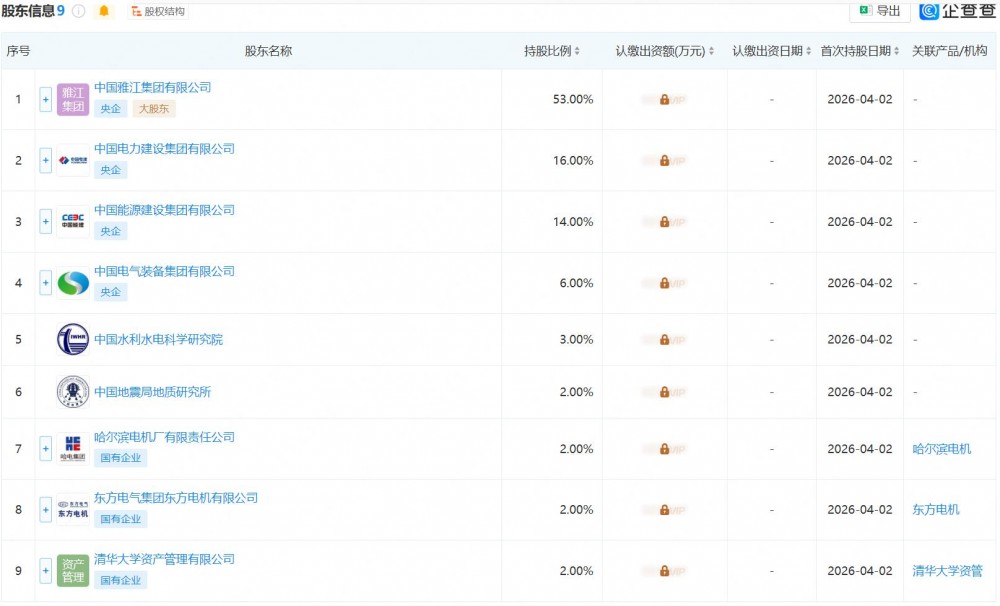
Task: Open the 哈尔滨电机 related product link
Action: 941,448
